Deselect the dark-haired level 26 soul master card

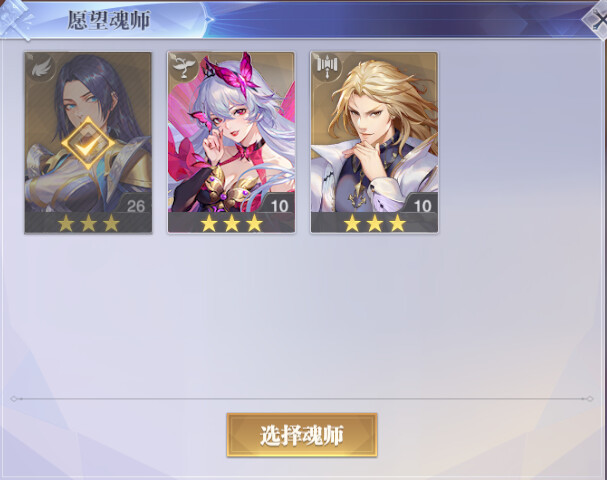(88, 143)
